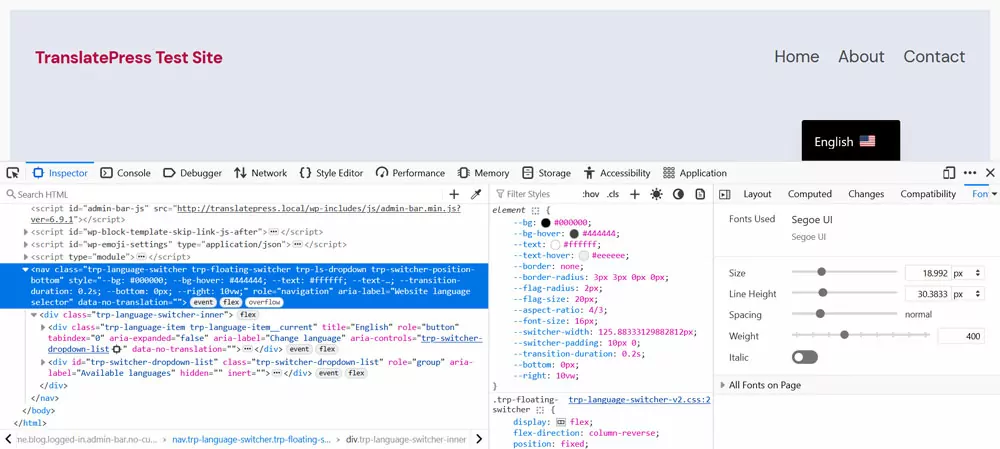The image size is (1000, 449).
Task: Open the English language switcher on page
Action: coord(851,141)
